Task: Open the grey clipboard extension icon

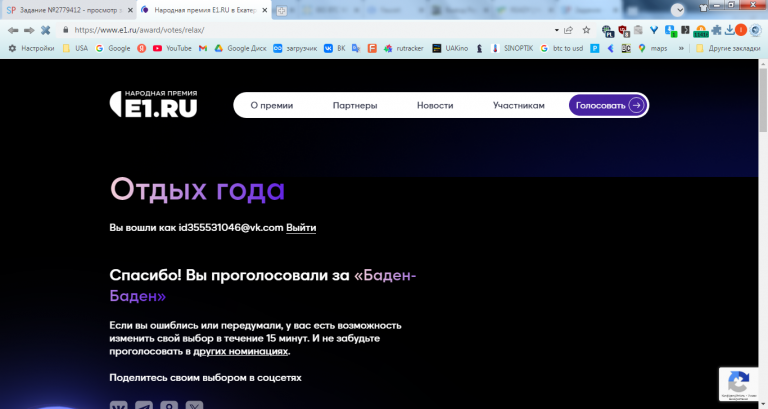Action: click(x=638, y=30)
